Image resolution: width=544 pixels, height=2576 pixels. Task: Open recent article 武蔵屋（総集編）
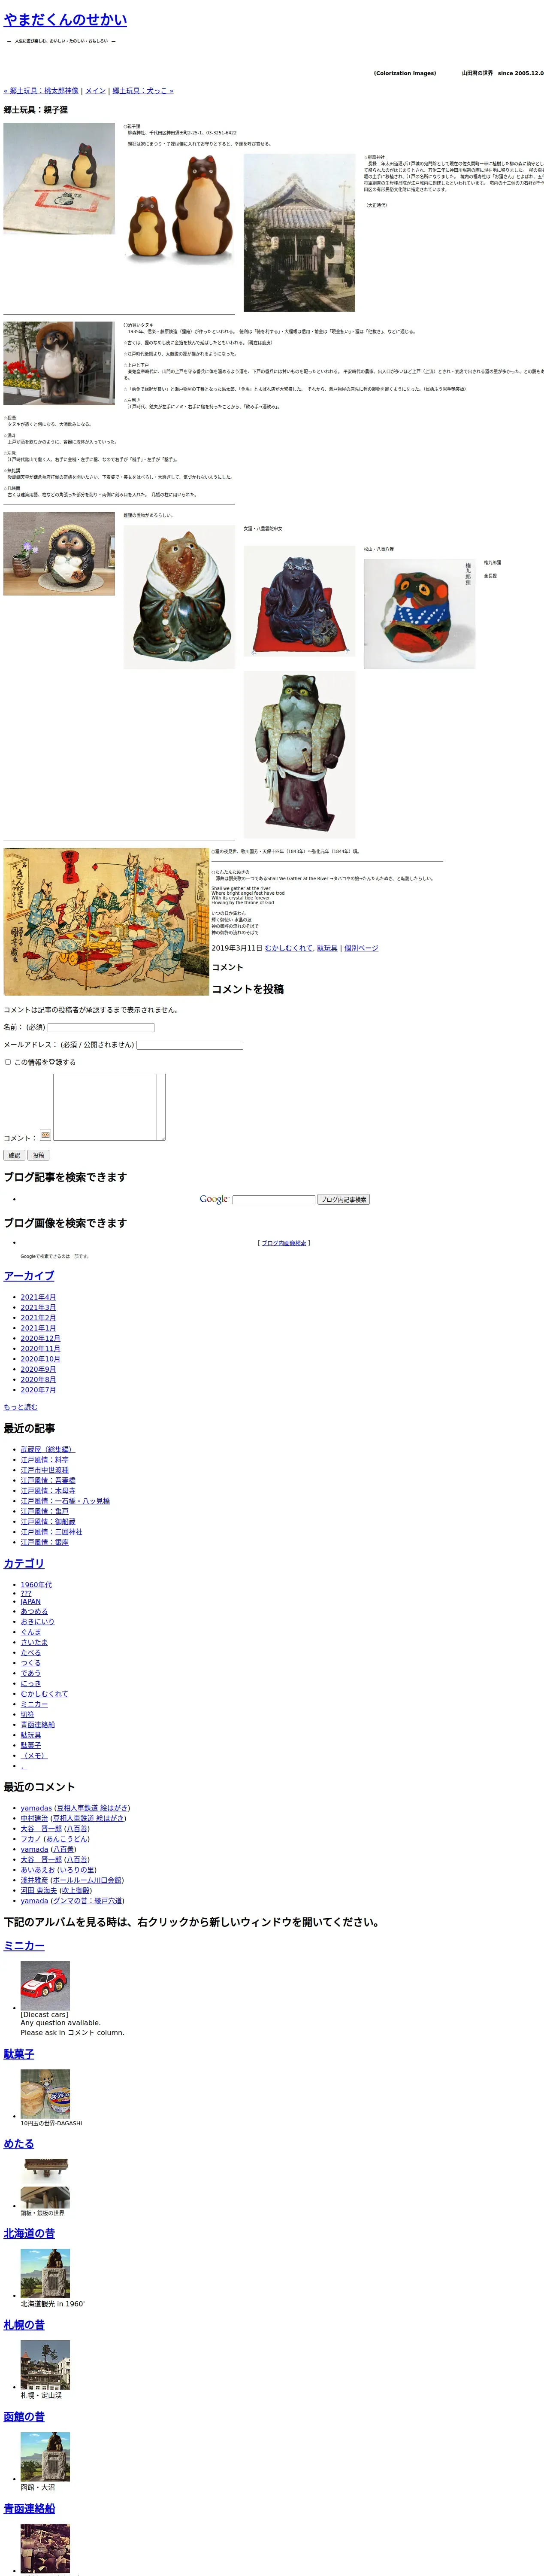pyautogui.click(x=47, y=1449)
